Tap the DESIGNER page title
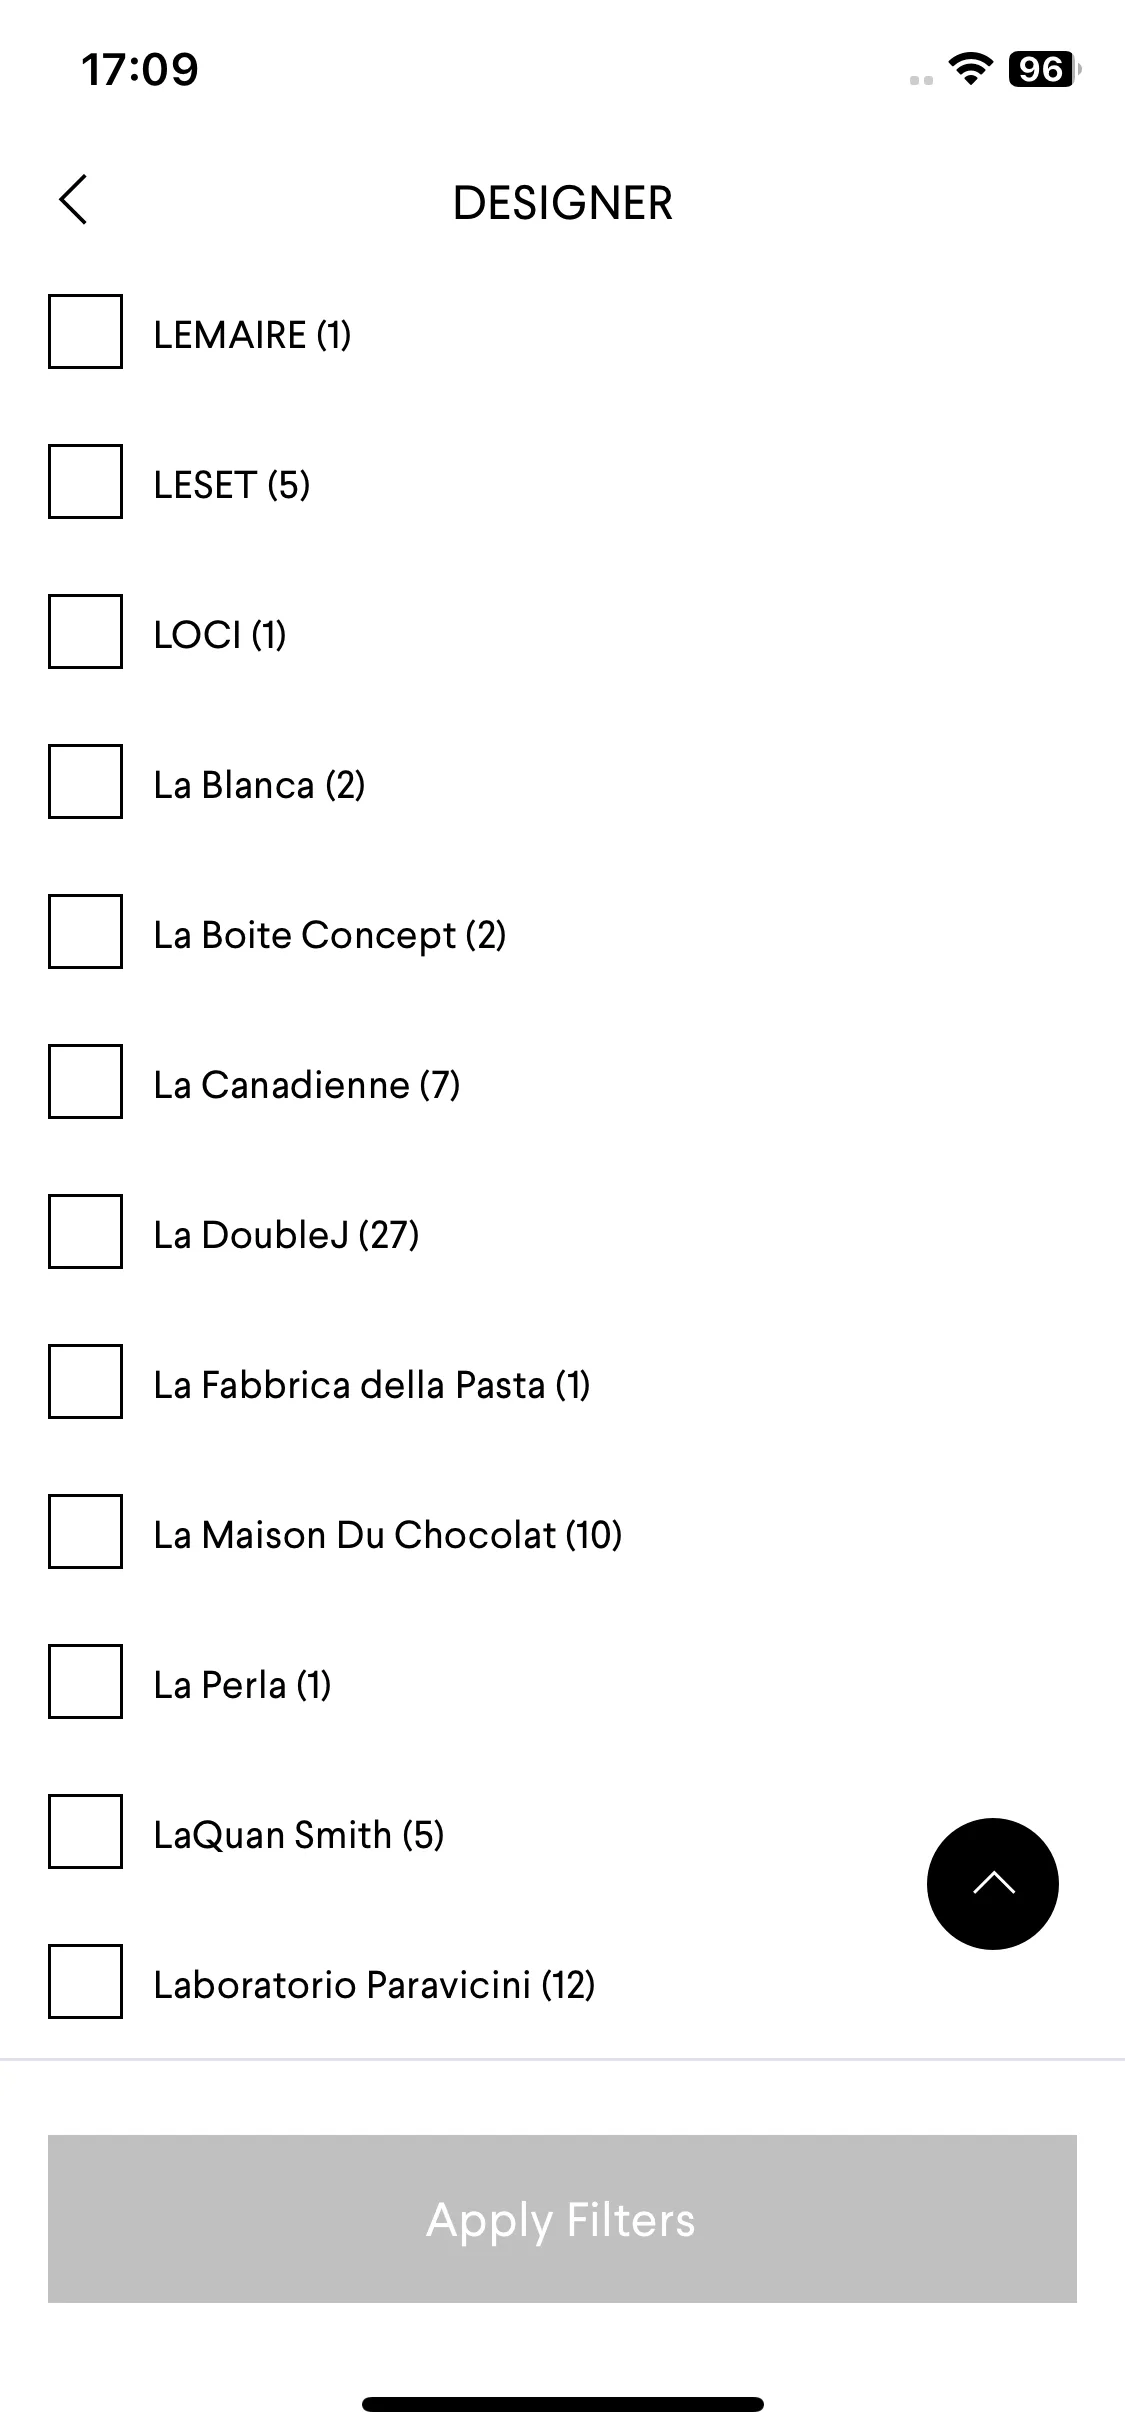Image resolution: width=1125 pixels, height=2436 pixels. click(x=562, y=203)
